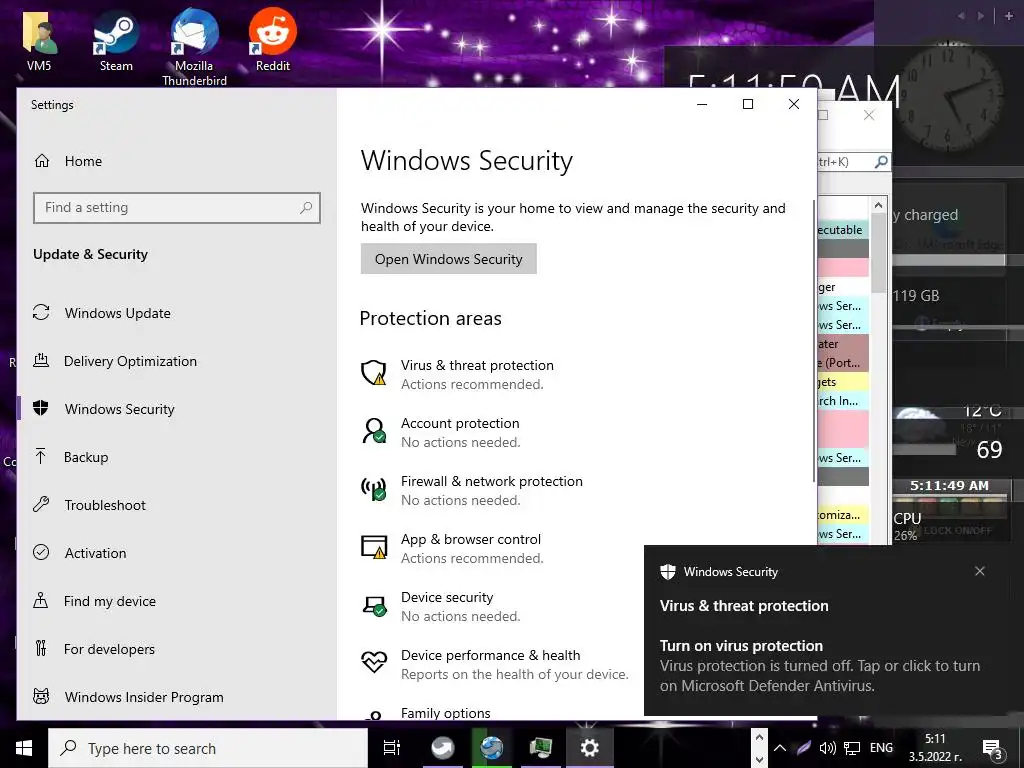This screenshot has height=768, width=1024.
Task: Click the Turn on virus protection notification
Action: (820, 665)
